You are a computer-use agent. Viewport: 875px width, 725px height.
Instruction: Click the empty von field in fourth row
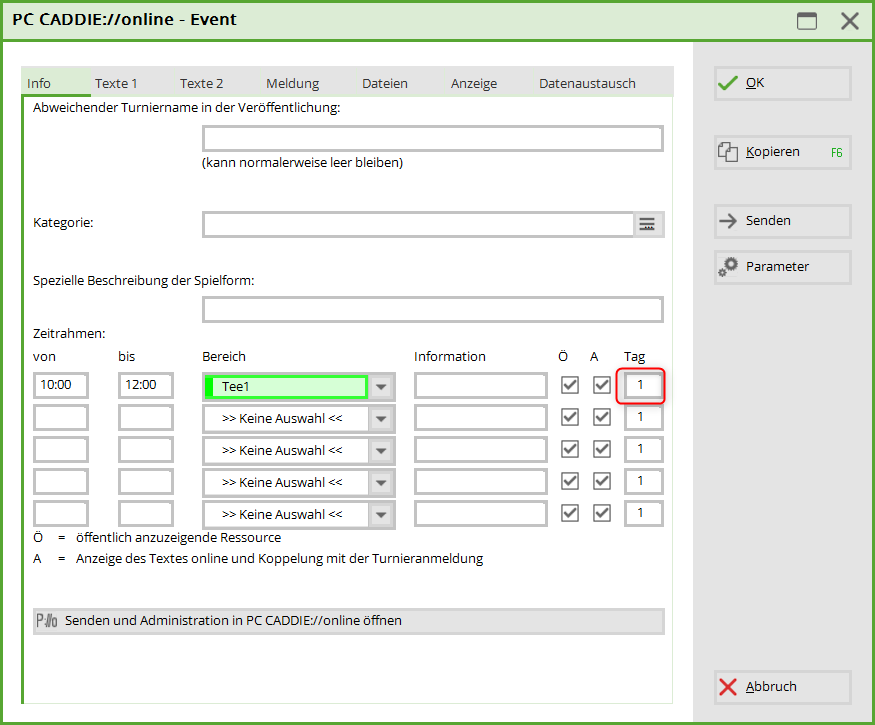pos(61,482)
